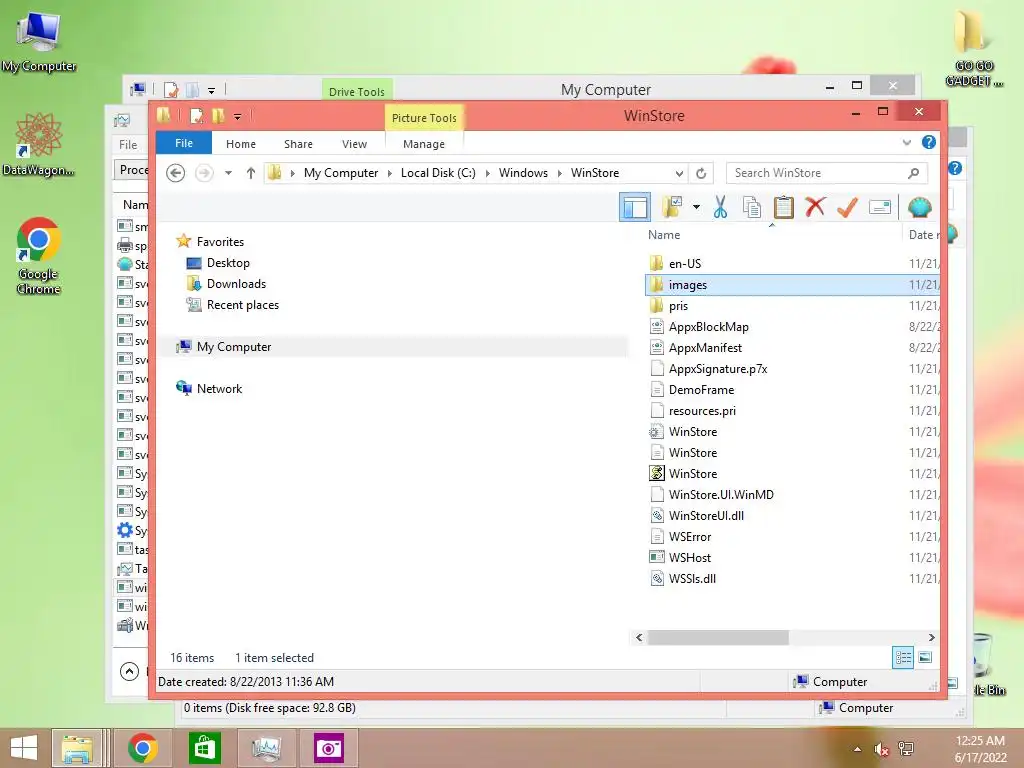
Task: Select the resources.pri file
Action: point(702,410)
